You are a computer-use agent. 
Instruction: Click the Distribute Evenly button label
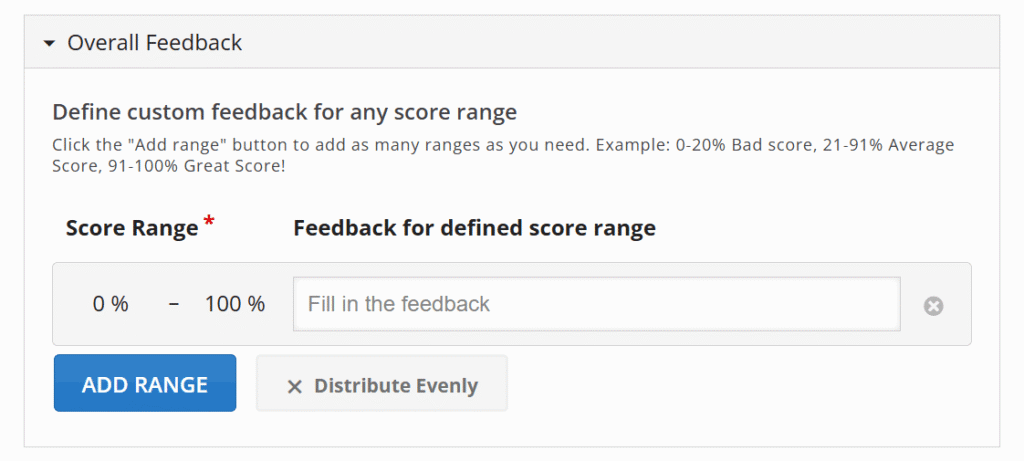pos(396,385)
